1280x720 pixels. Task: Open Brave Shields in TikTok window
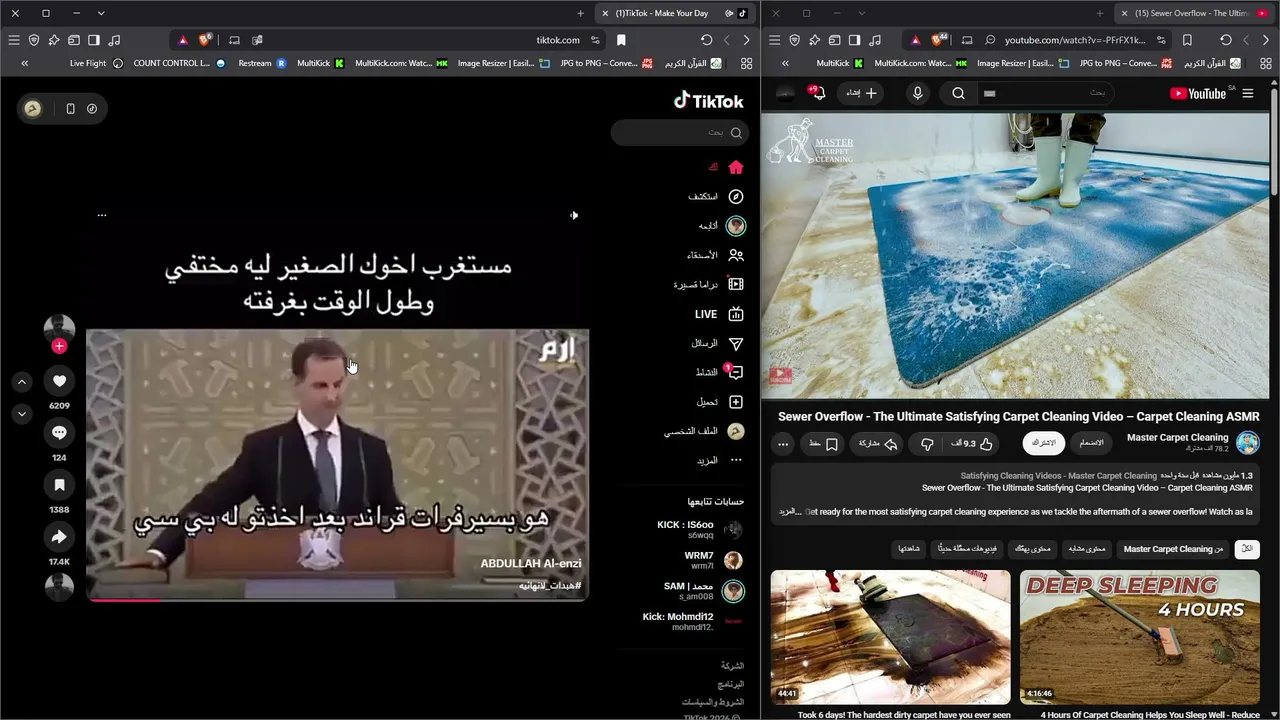click(x=205, y=40)
